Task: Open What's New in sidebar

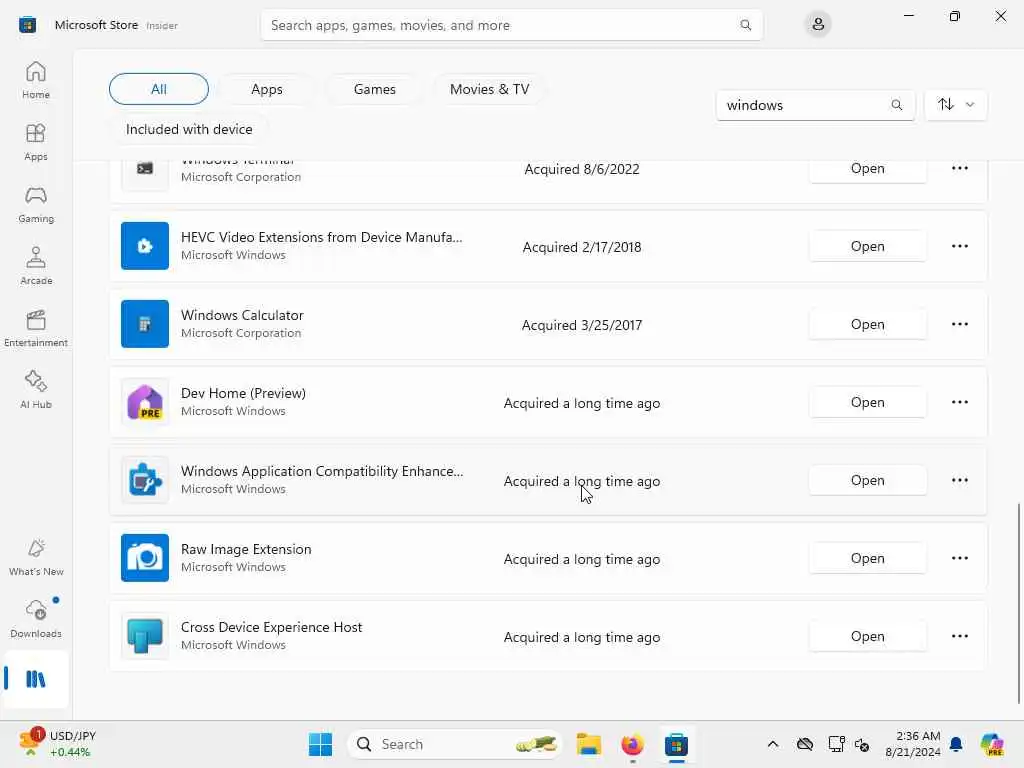Action: click(x=36, y=557)
